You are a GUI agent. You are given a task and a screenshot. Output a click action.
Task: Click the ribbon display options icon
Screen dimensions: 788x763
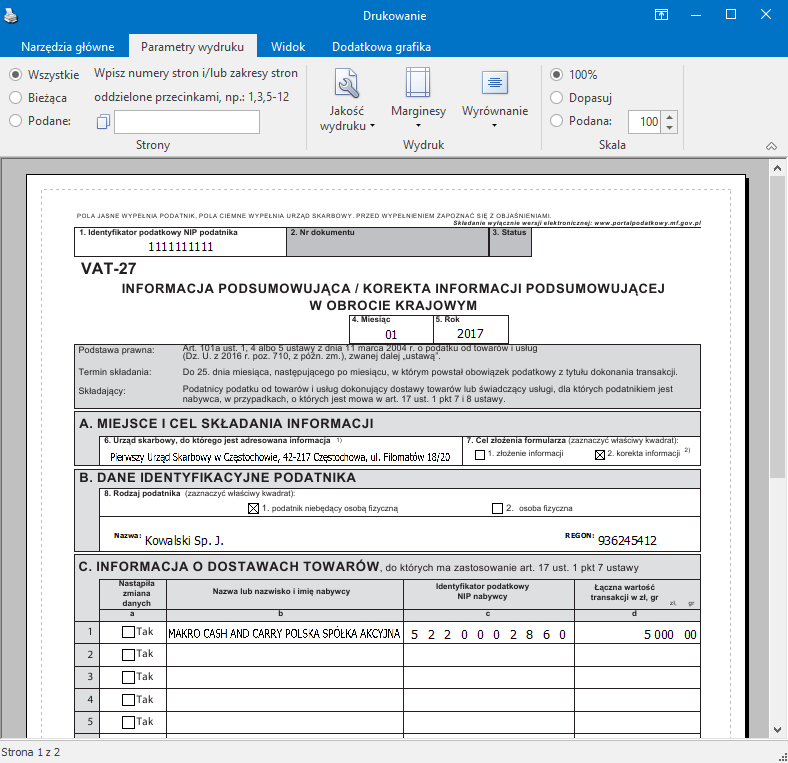click(x=661, y=15)
